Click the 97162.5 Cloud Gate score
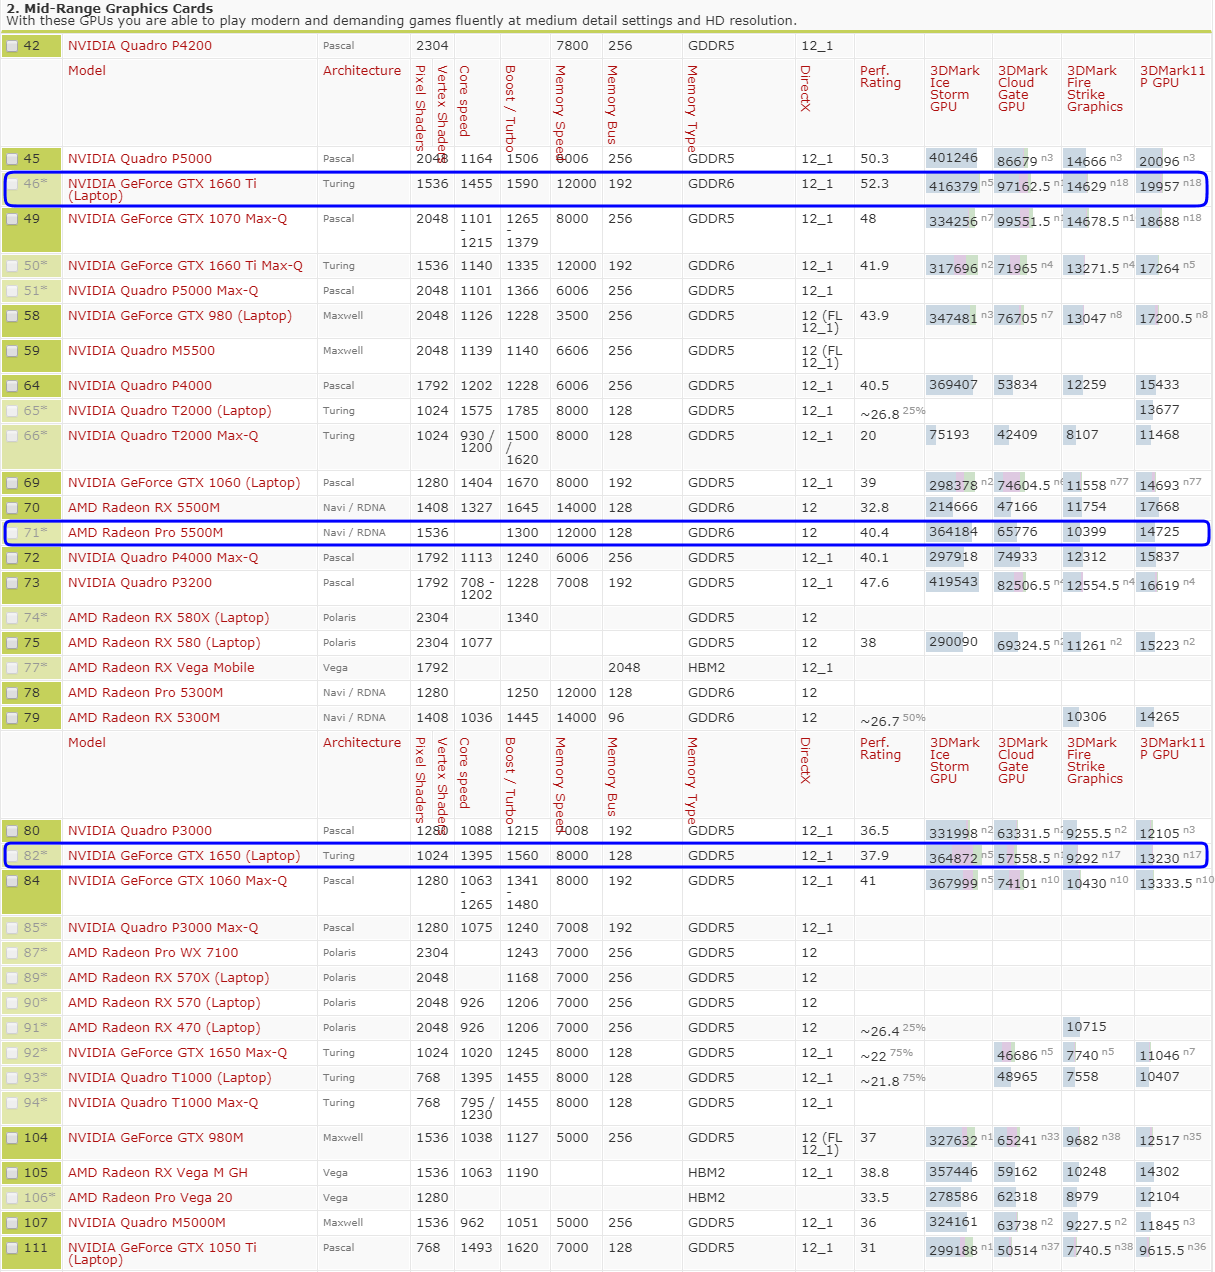Screen dimensions: 1215x1272 [1024, 186]
